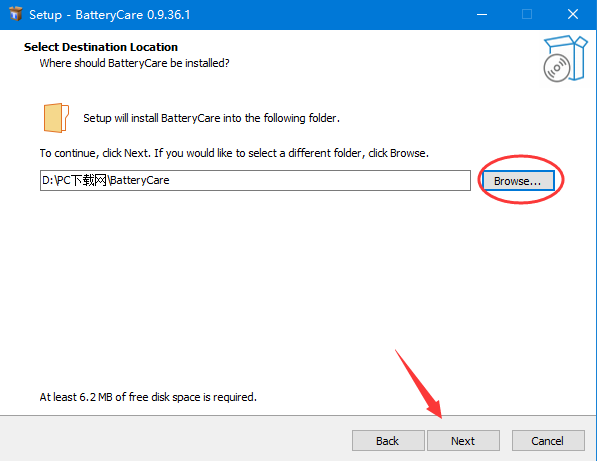Go to the Next setup step
Viewport: 597px width, 461px height.
463,441
